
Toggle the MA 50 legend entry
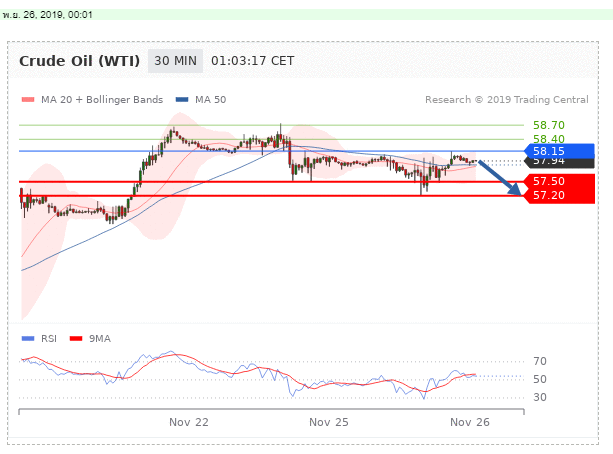click(210, 100)
